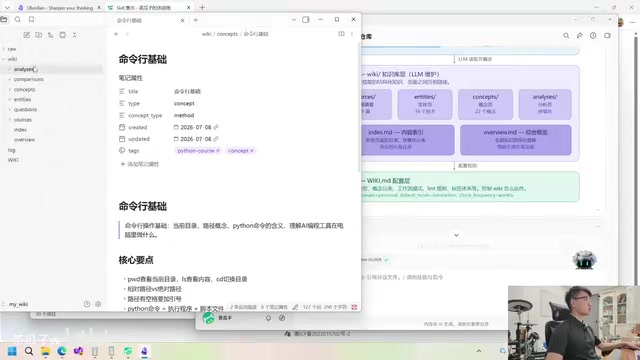
Task: Open the Obsidian bookmarks pane icon
Action: (x=31, y=19)
